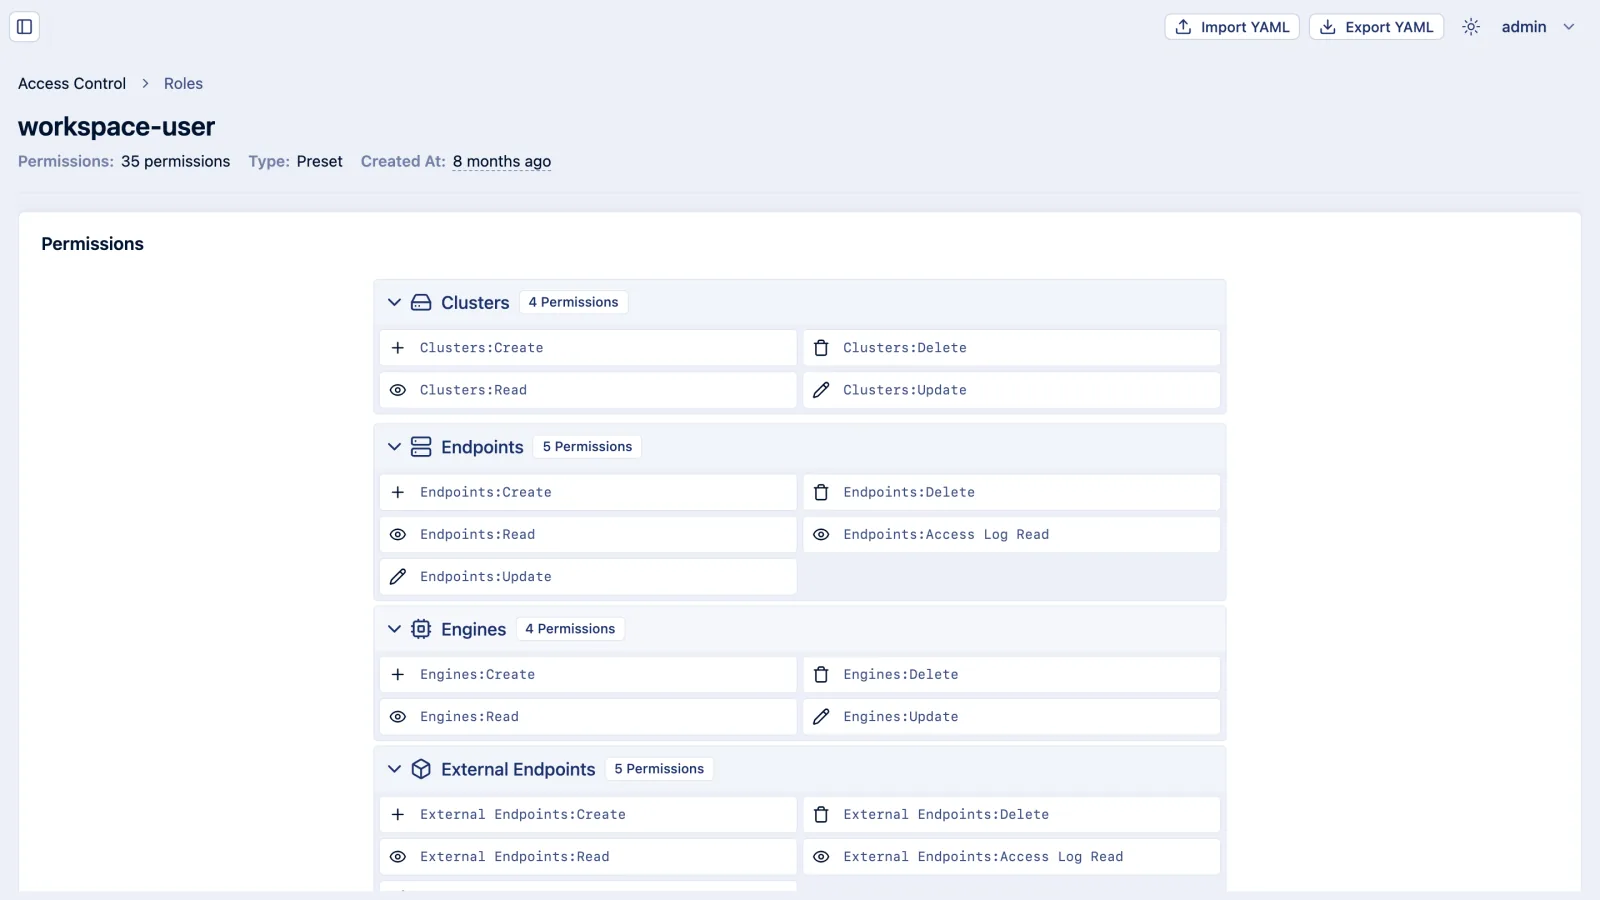The width and height of the screenshot is (1600, 900).
Task: Click the workspace-user role title
Action: point(117,127)
